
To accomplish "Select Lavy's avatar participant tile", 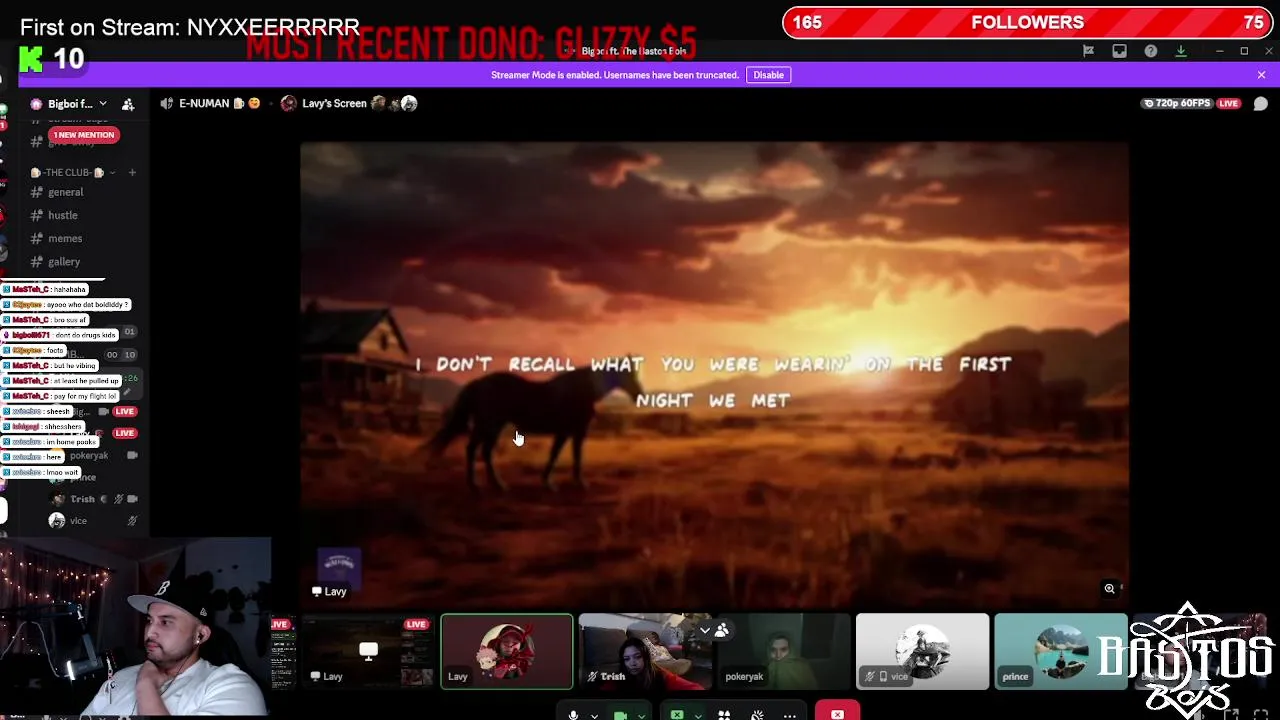I will coord(507,651).
